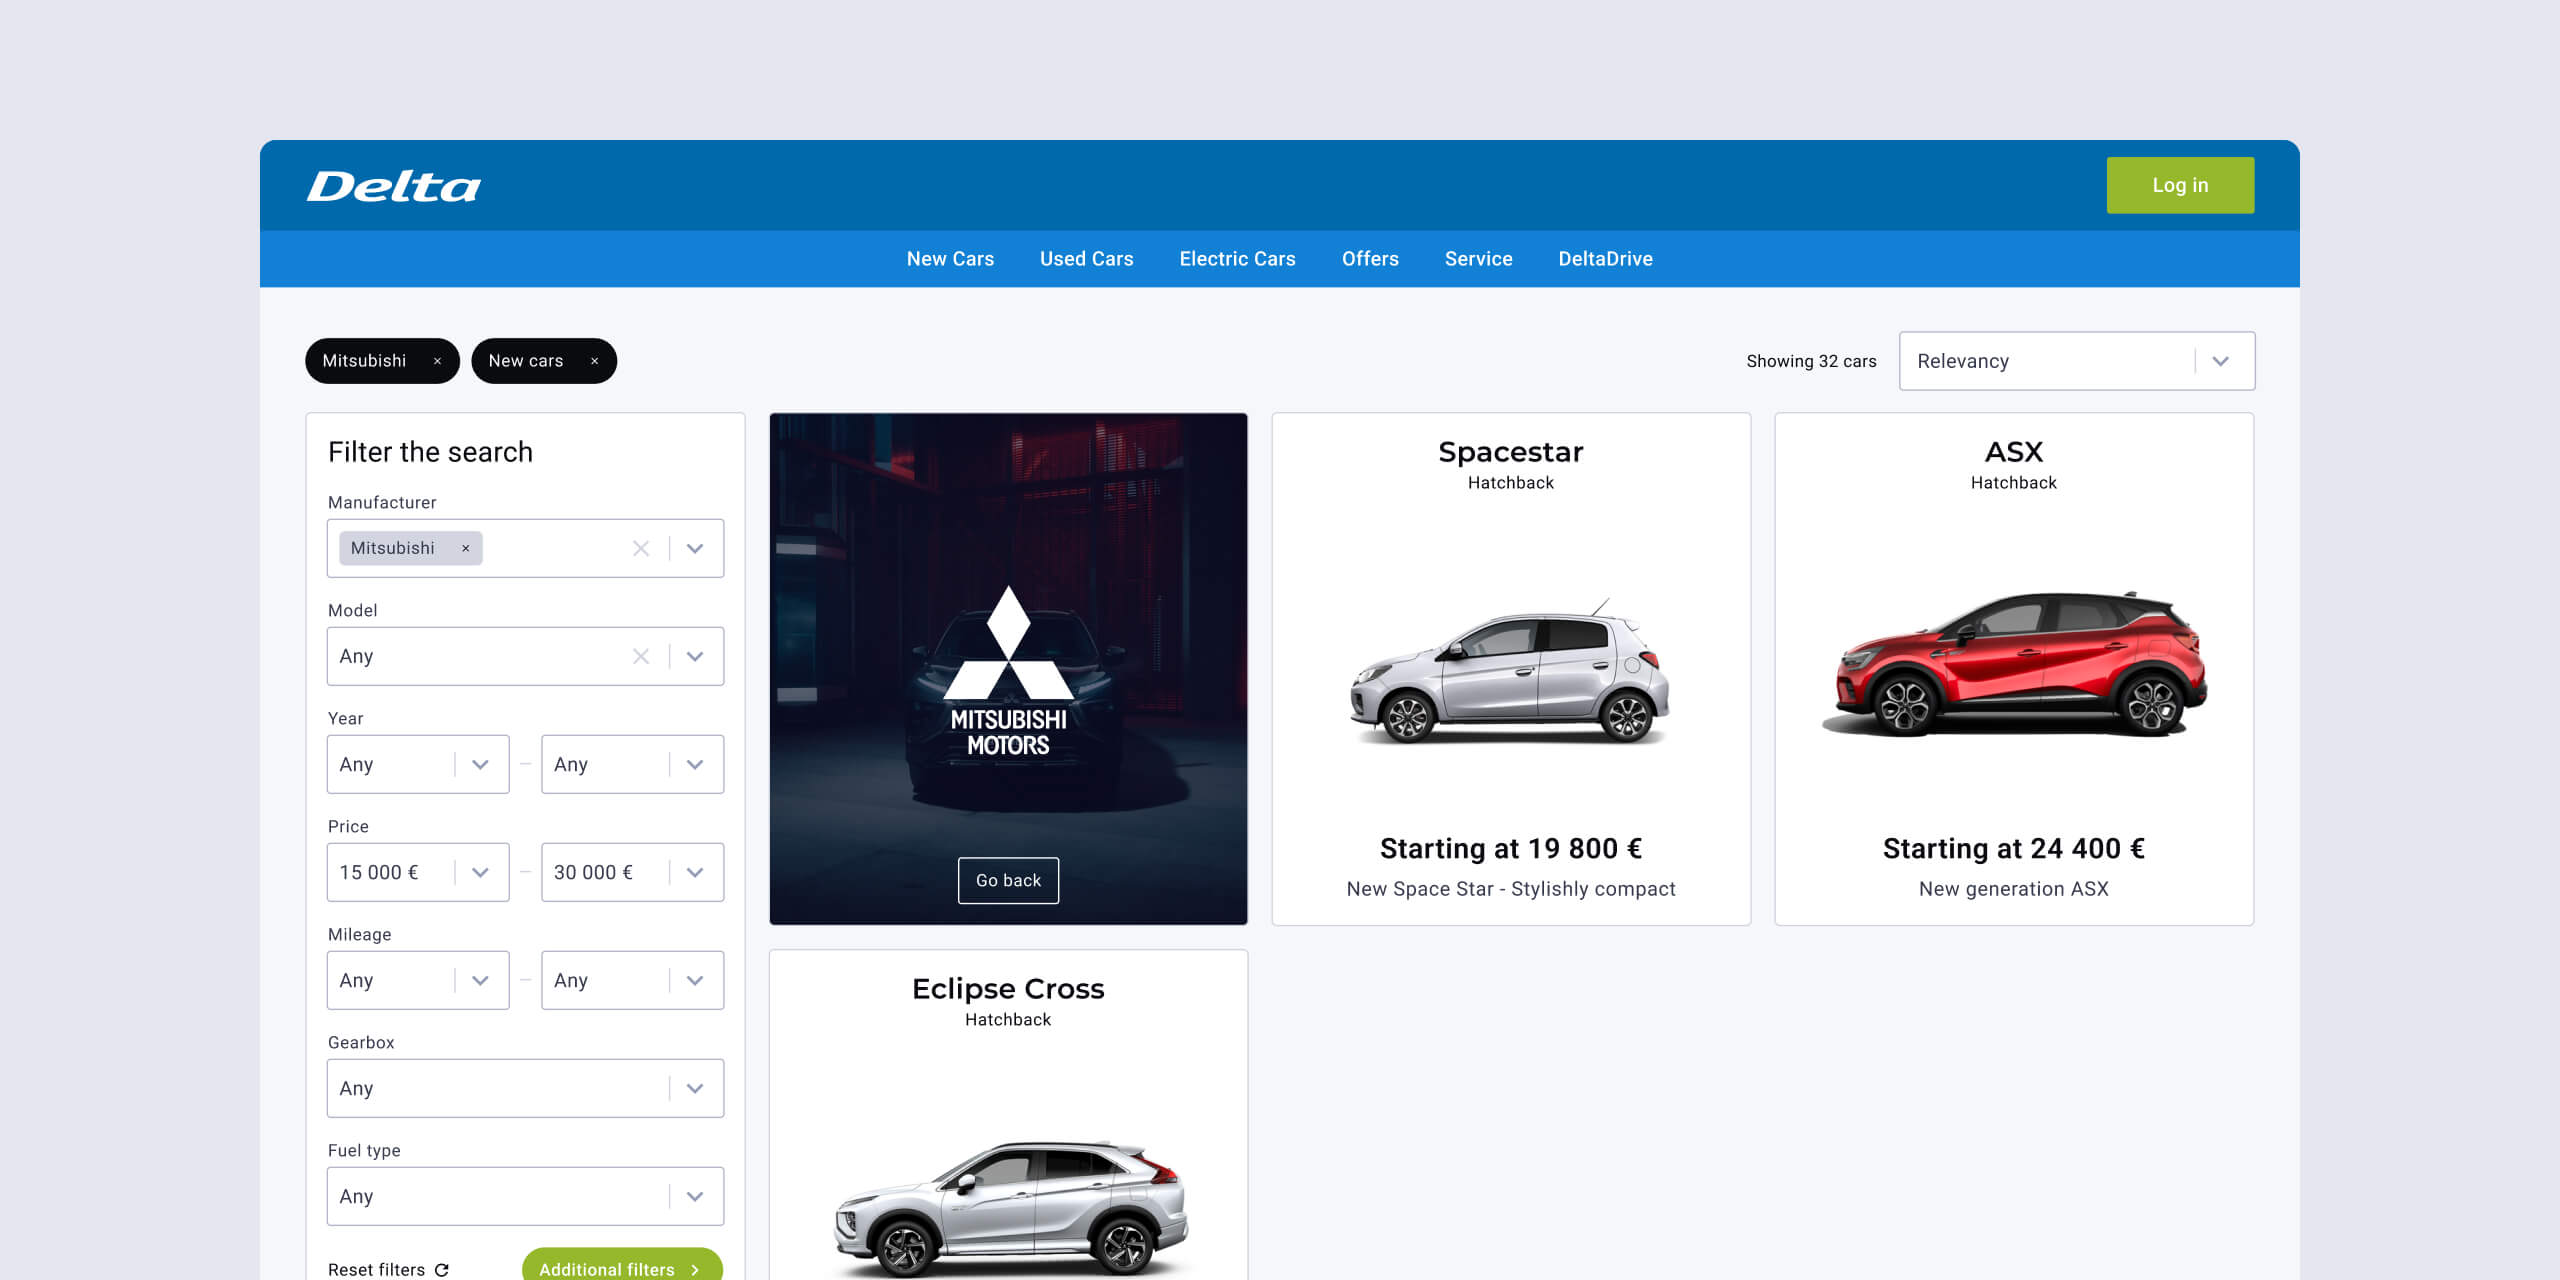Screen dimensions: 2560x1280
Task: Click the Eclipse Cross card title
Action: point(1008,989)
